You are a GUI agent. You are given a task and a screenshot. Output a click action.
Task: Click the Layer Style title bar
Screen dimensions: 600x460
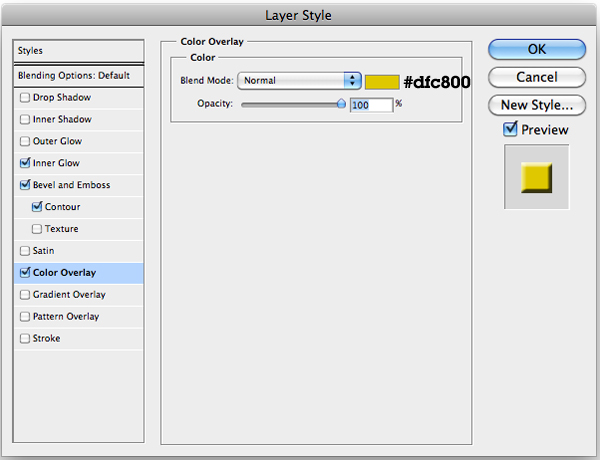pyautogui.click(x=298, y=15)
